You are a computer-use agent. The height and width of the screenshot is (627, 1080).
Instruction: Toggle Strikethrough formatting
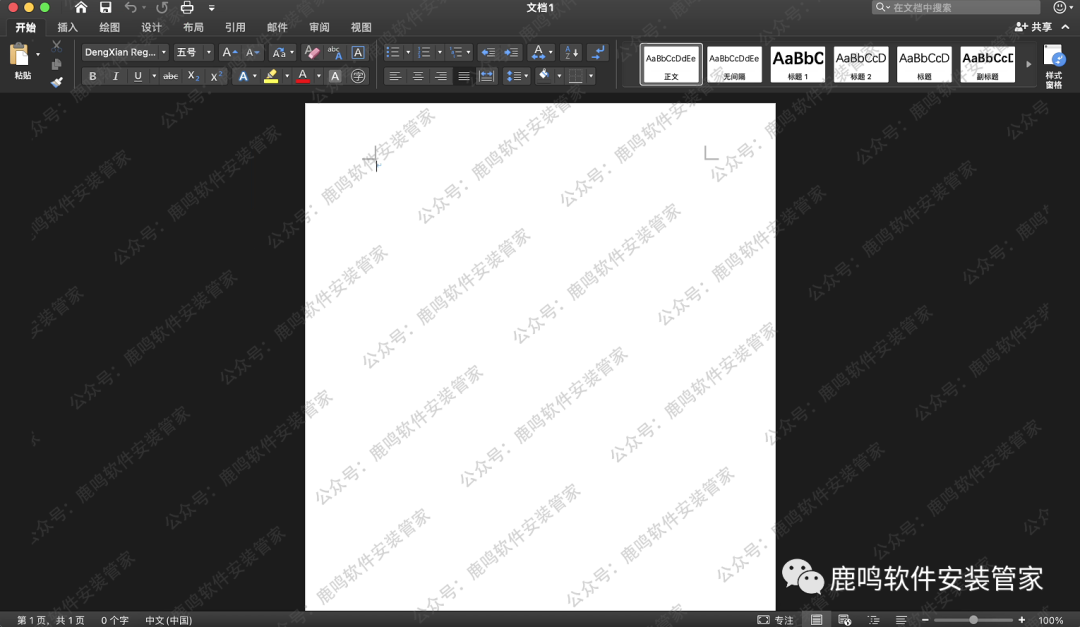[170, 76]
